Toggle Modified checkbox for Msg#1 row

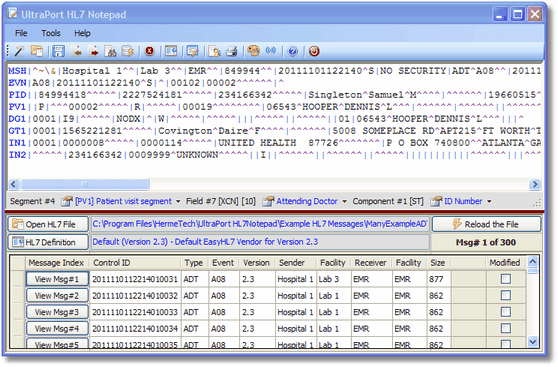(506, 279)
